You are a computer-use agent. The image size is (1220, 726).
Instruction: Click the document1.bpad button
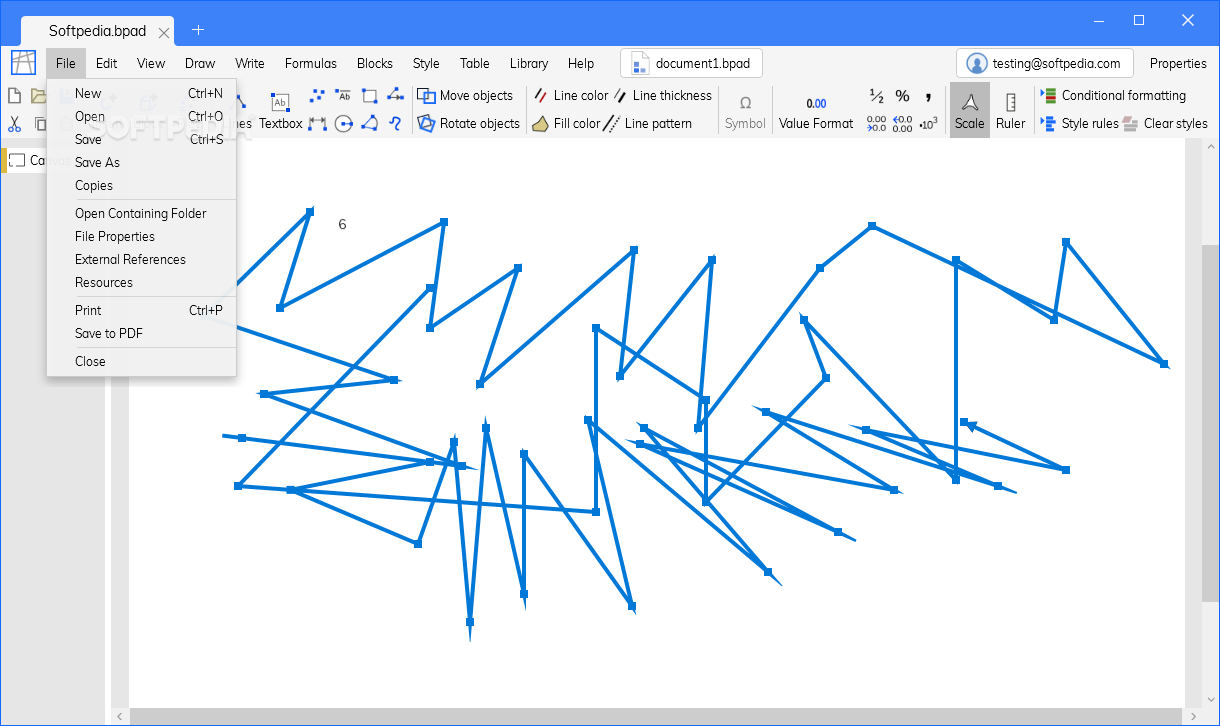click(691, 63)
